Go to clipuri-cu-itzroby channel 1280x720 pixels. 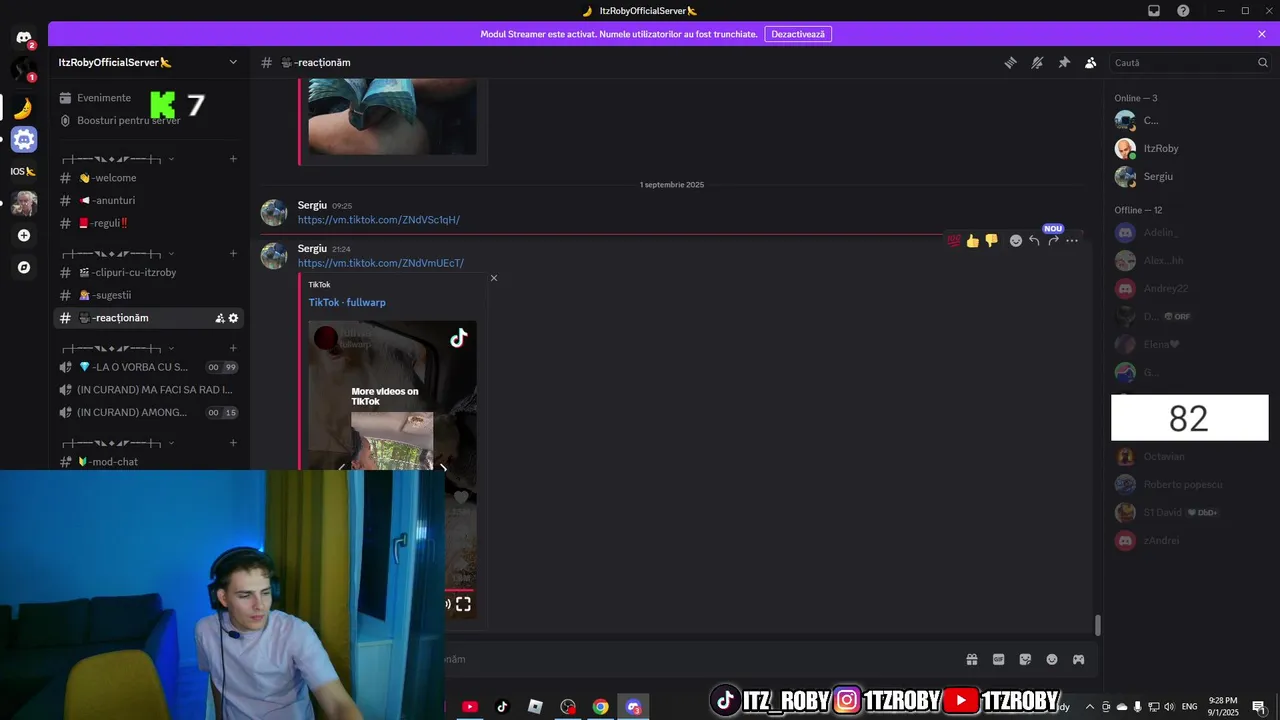148,272
